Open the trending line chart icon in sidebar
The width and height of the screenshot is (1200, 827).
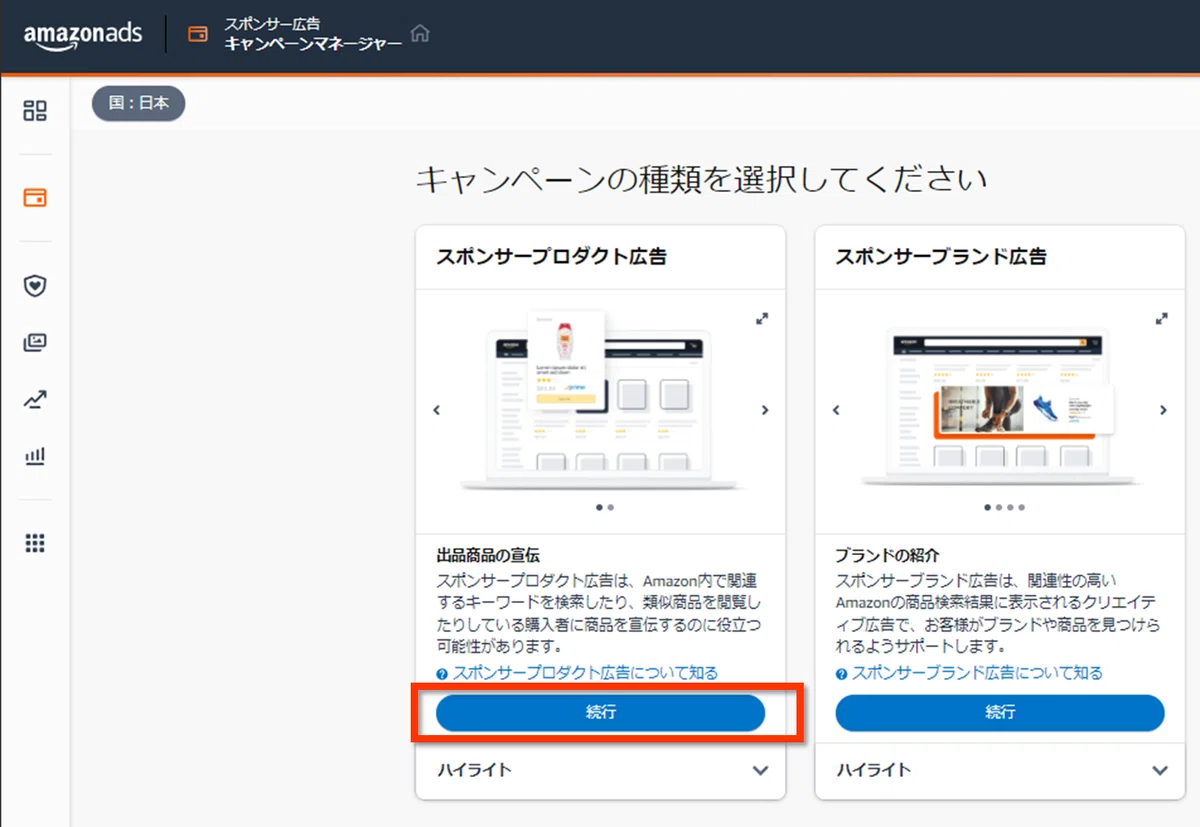point(35,400)
